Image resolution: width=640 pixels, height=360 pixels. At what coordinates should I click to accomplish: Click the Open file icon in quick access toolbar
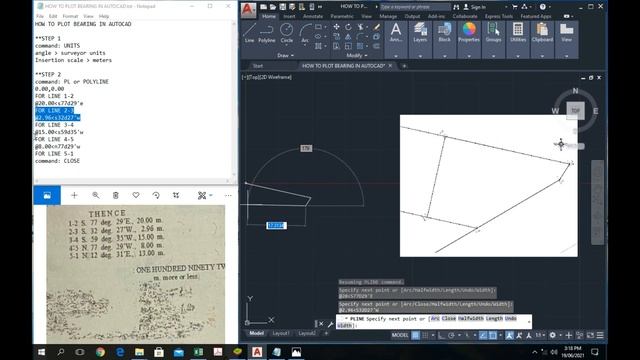(x=273, y=7)
